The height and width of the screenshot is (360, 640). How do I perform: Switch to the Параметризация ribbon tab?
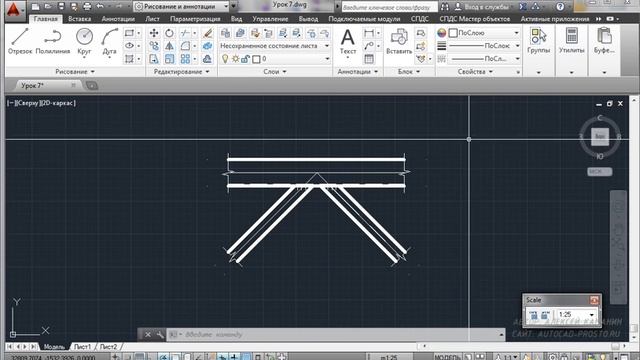tap(195, 19)
